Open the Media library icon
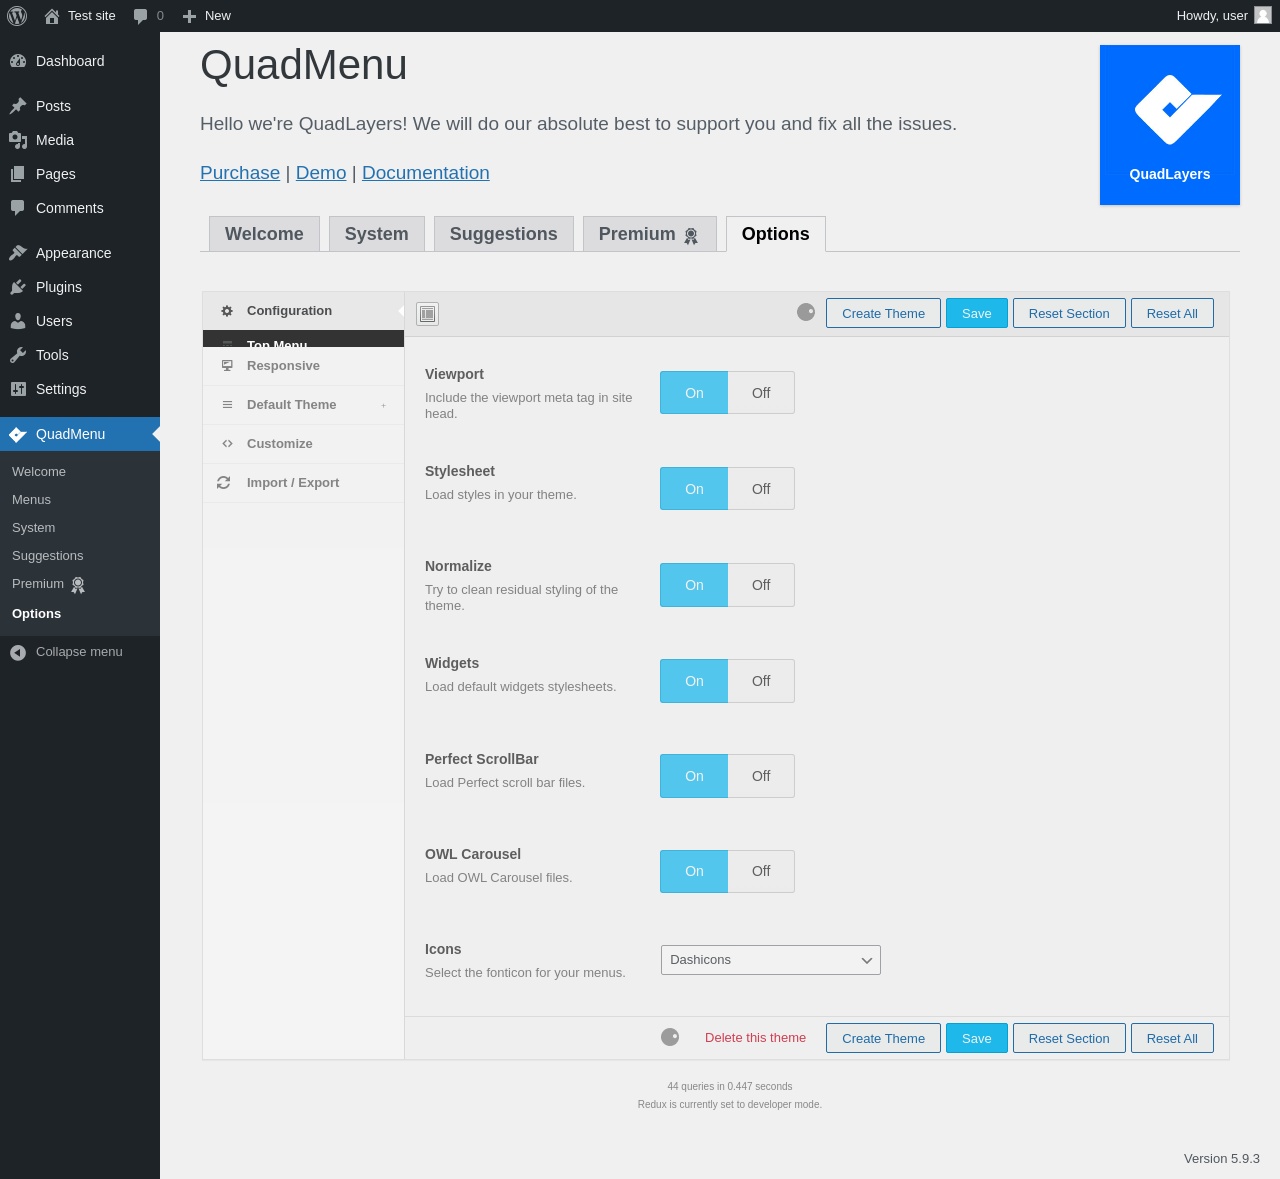Image resolution: width=1280 pixels, height=1179 pixels. 18,140
